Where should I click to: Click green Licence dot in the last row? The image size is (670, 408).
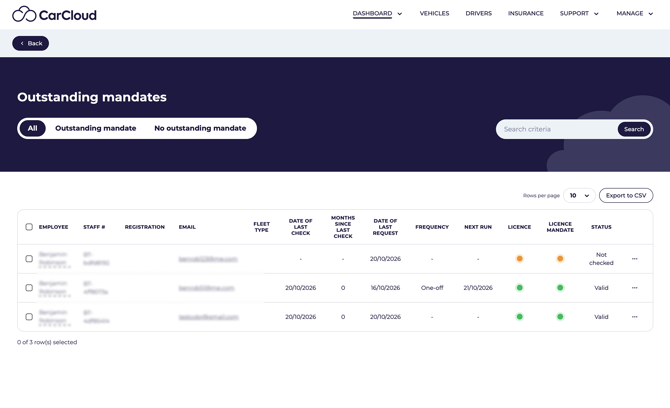click(520, 317)
